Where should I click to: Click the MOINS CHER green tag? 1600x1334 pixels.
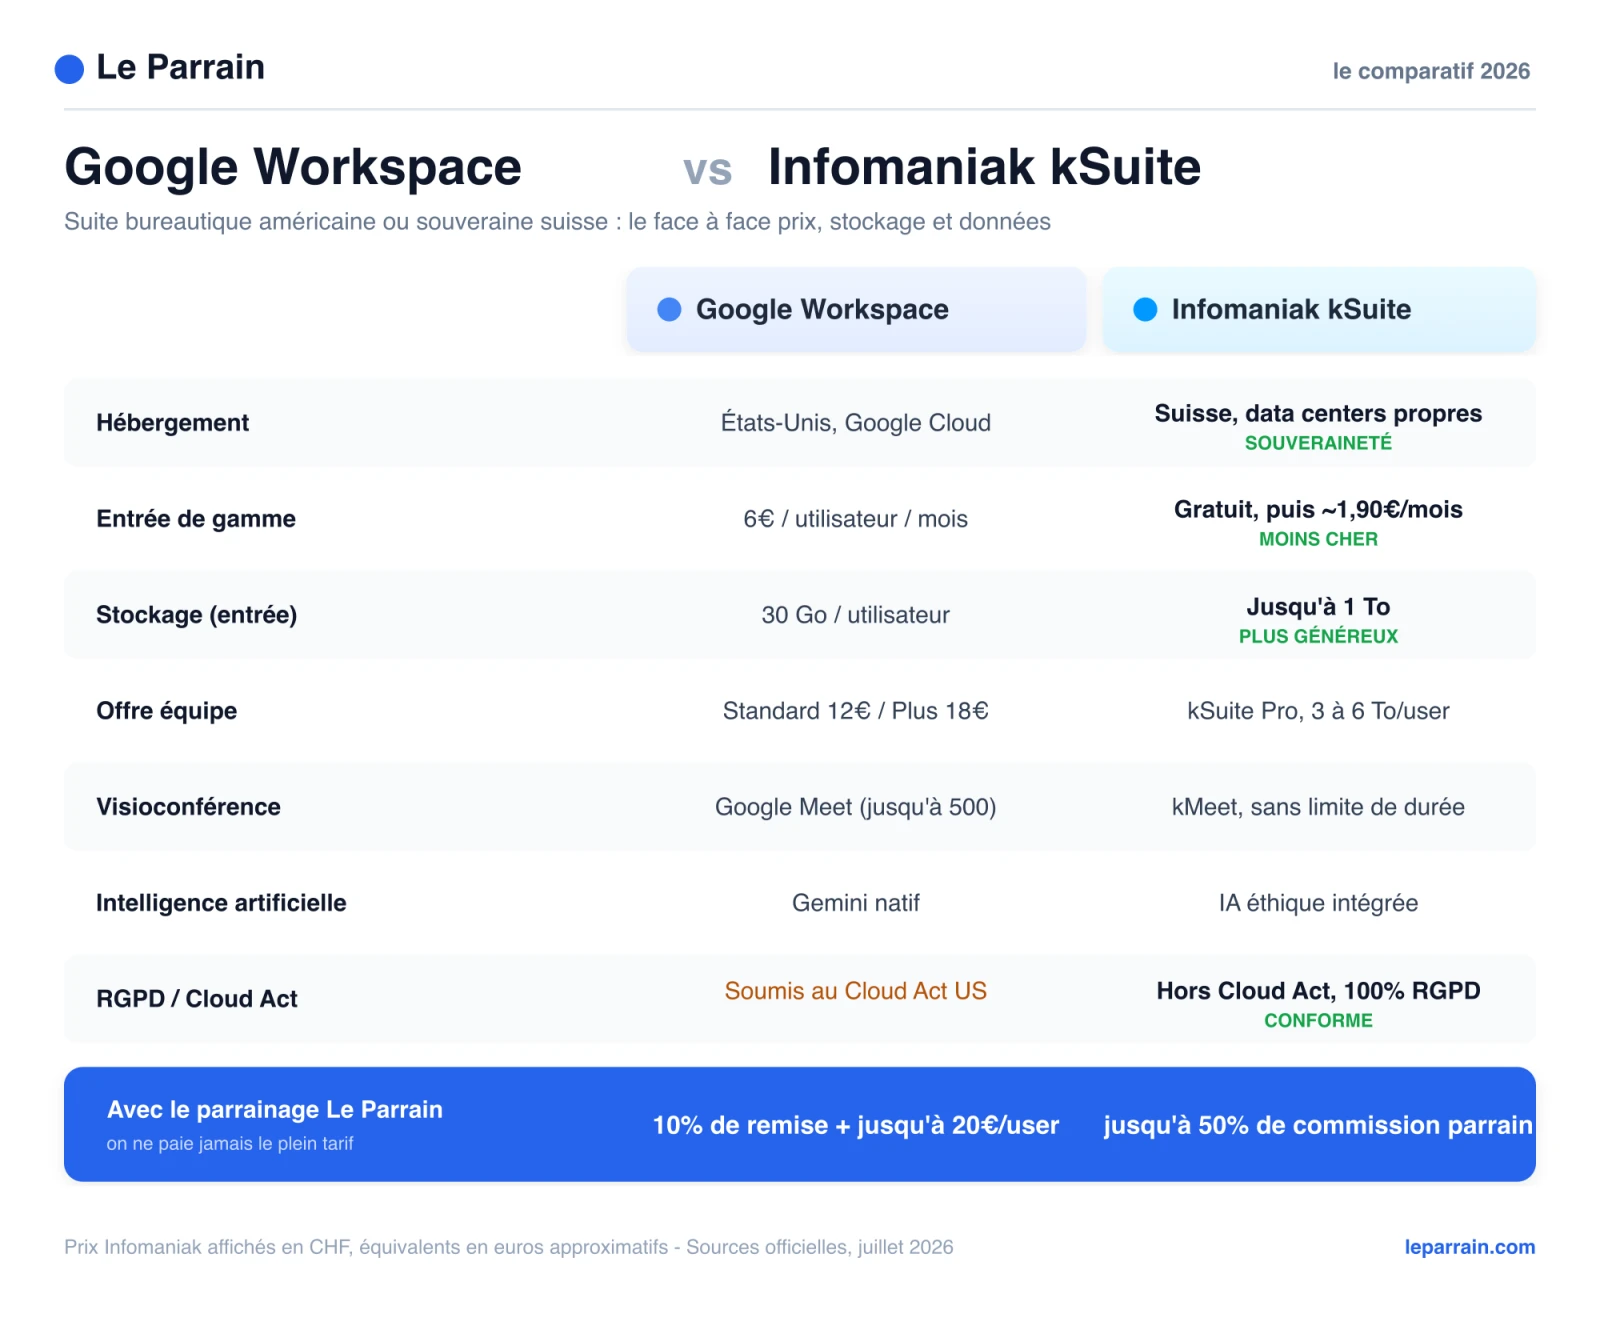tap(1318, 539)
